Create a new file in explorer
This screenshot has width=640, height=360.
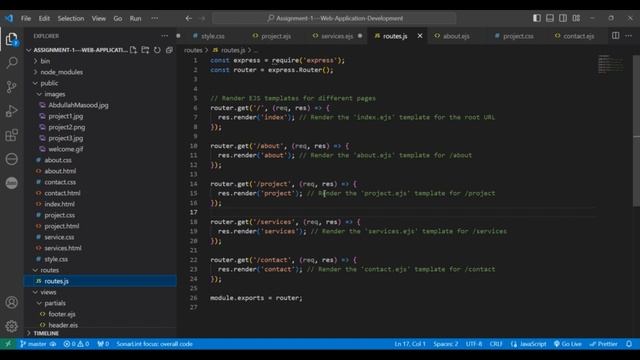coord(133,50)
